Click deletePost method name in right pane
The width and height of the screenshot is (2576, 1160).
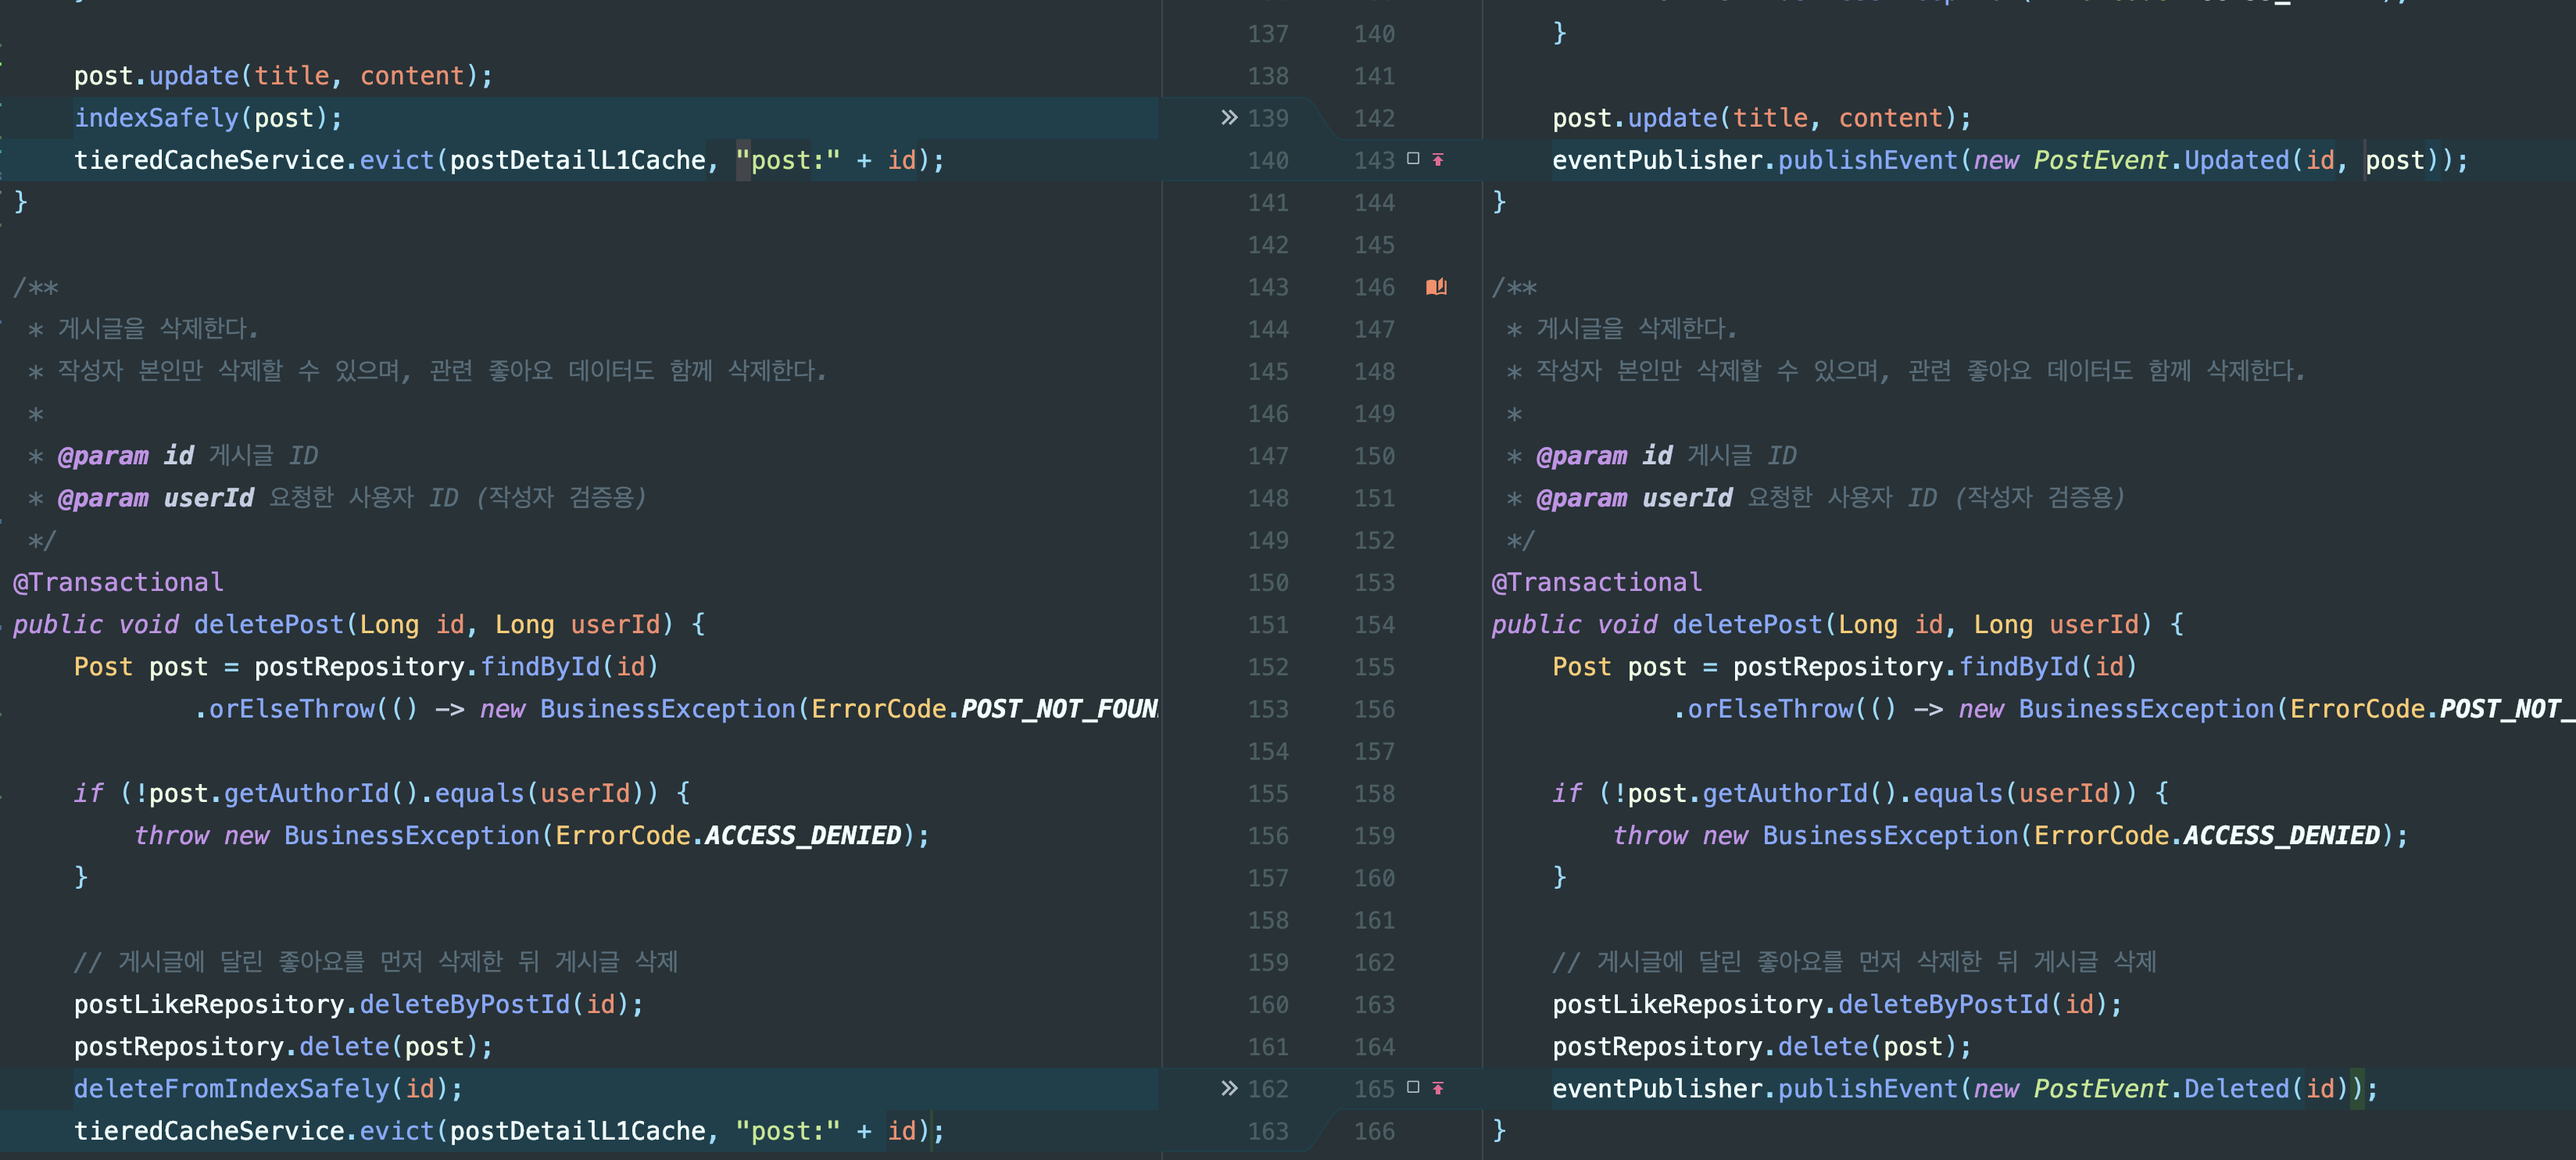click(x=1747, y=625)
